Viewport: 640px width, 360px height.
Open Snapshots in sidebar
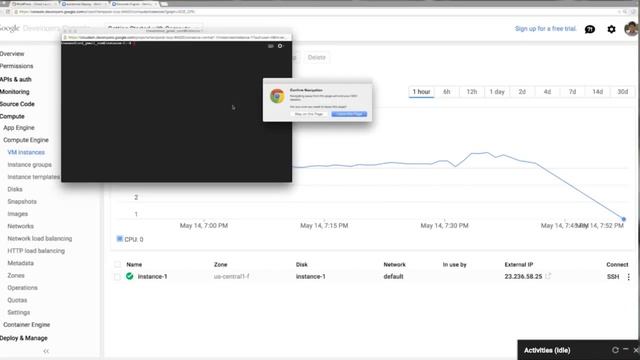pyautogui.click(x=22, y=202)
